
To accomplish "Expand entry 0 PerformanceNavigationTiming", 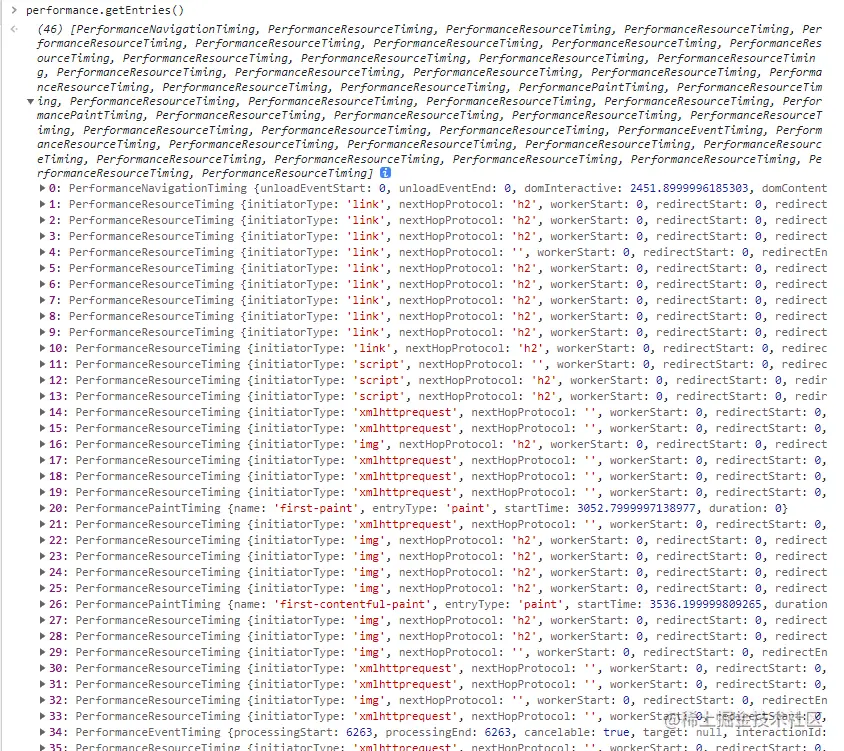I will click(x=42, y=188).
